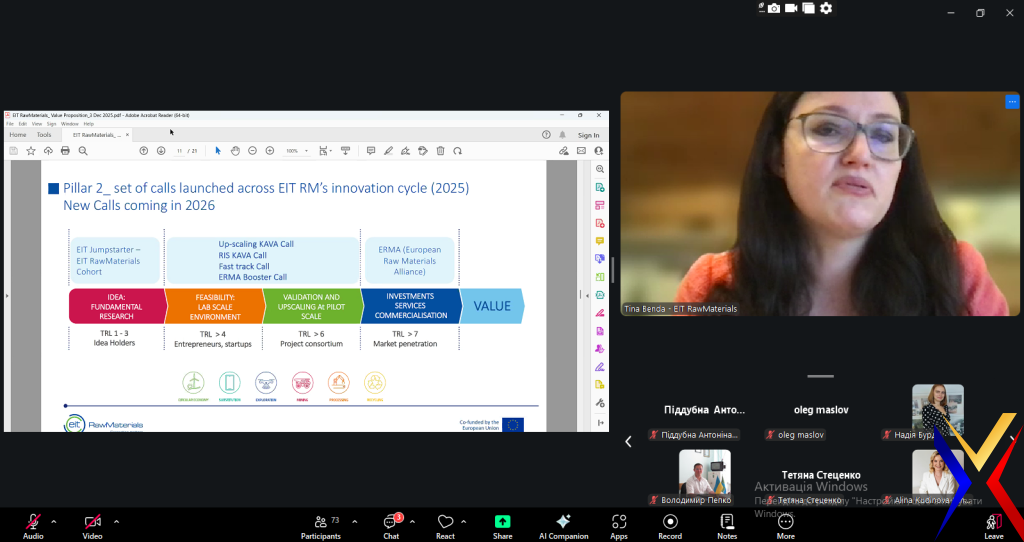Open the Tools tab in Acrobat
Viewport: 1024px width, 542px height.
point(44,135)
